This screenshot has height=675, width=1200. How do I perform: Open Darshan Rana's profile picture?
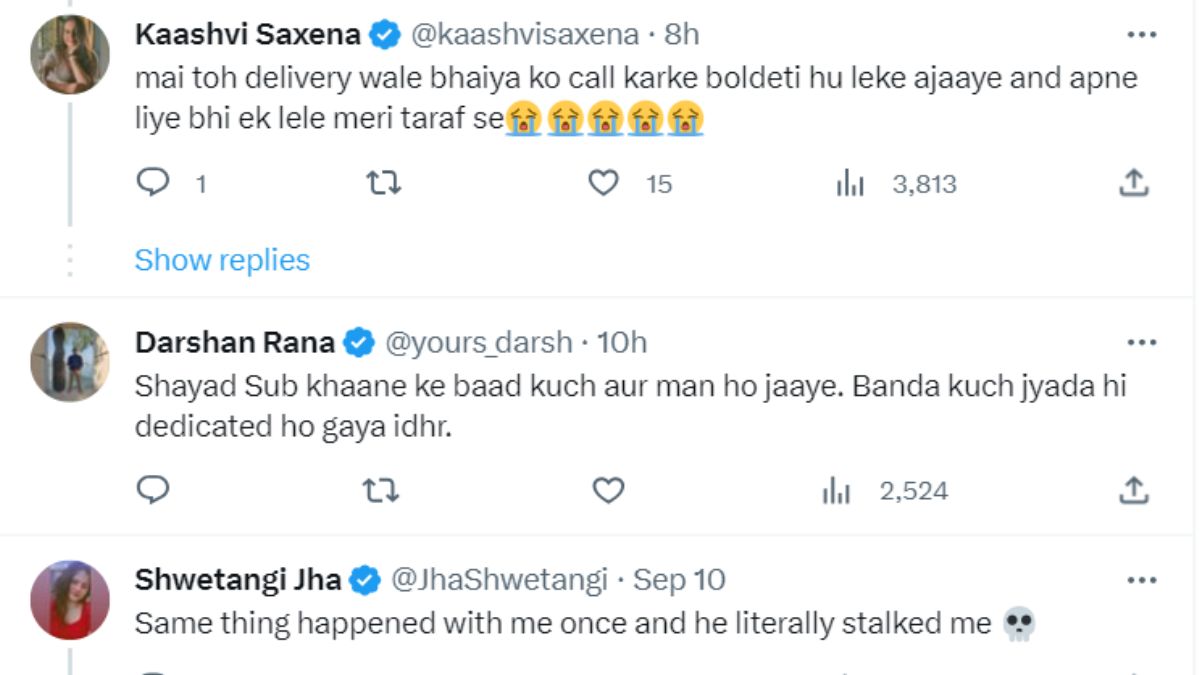coord(70,362)
